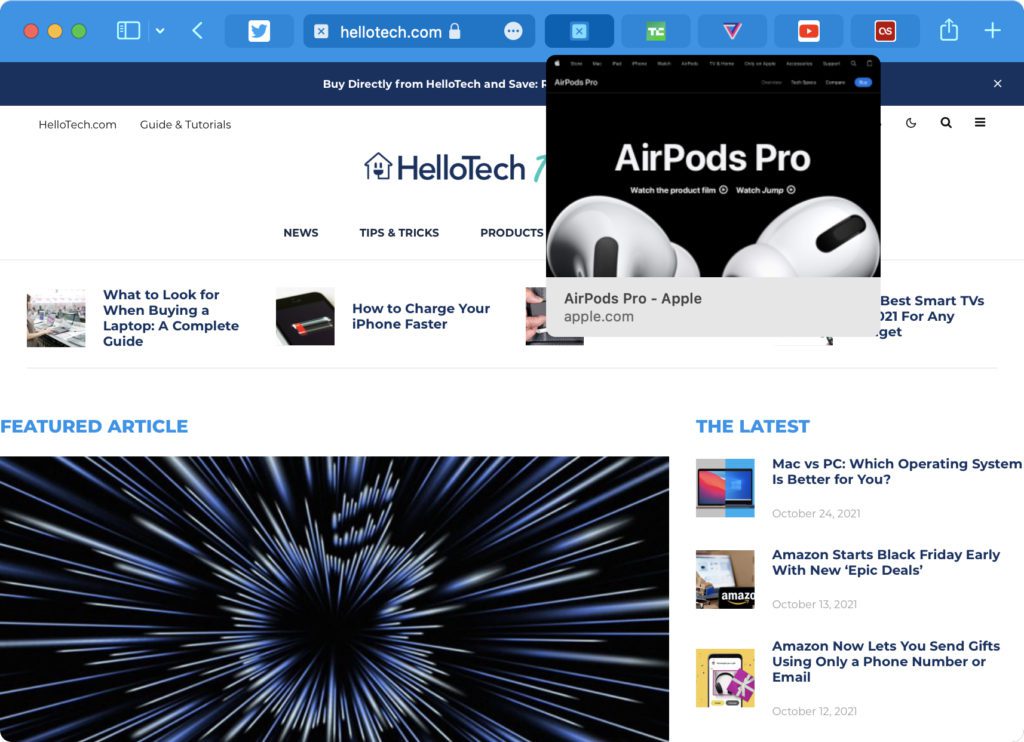Open the NEWS menu item
This screenshot has width=1024, height=742.
(300, 233)
